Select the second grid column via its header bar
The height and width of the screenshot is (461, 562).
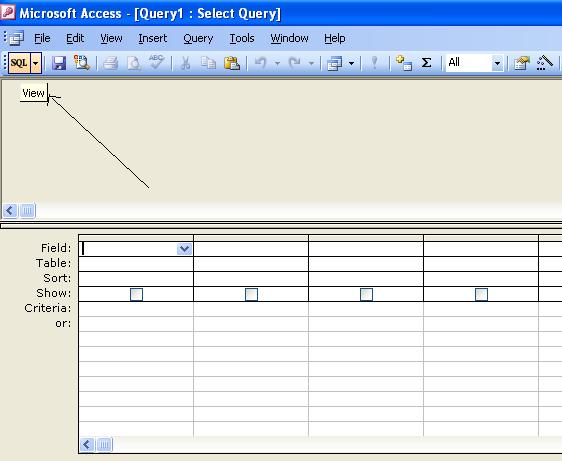251,238
